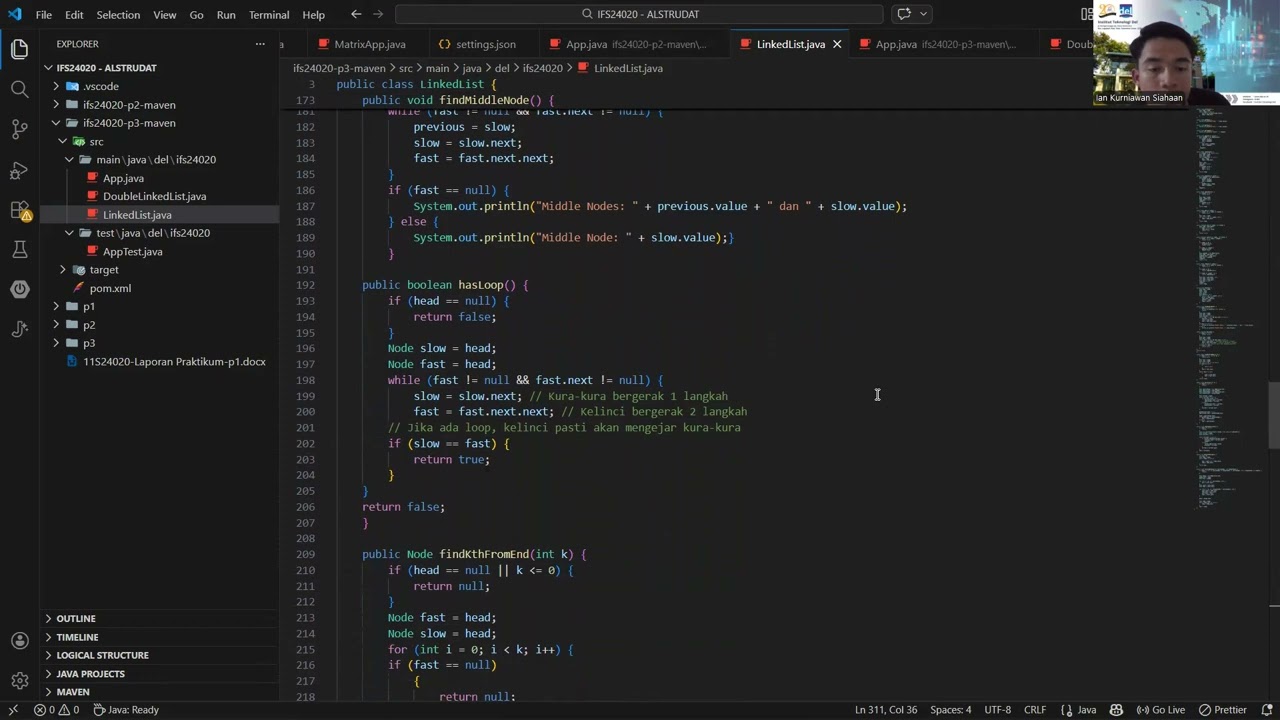Image resolution: width=1280 pixels, height=720 pixels.
Task: Open the Explorer view in activity bar
Action: pos(19,49)
